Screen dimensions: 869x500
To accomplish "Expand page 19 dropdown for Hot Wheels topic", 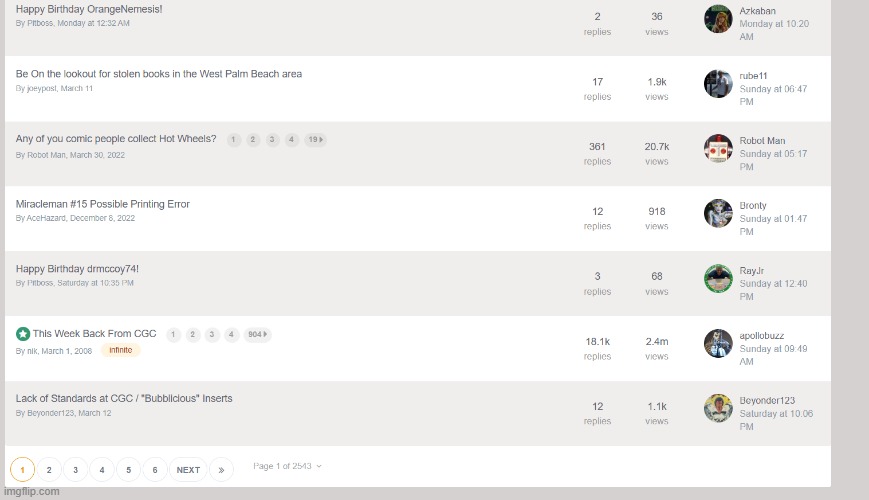I will coord(315,140).
